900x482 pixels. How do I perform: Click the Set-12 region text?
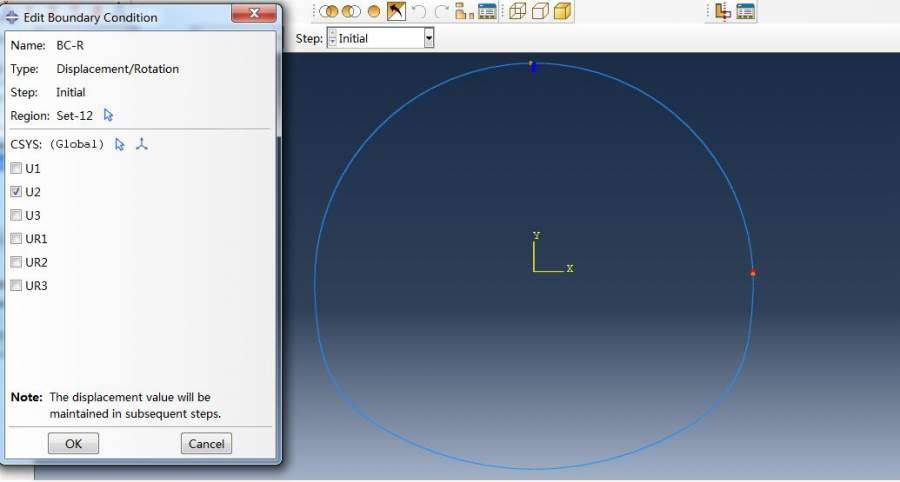coord(75,116)
